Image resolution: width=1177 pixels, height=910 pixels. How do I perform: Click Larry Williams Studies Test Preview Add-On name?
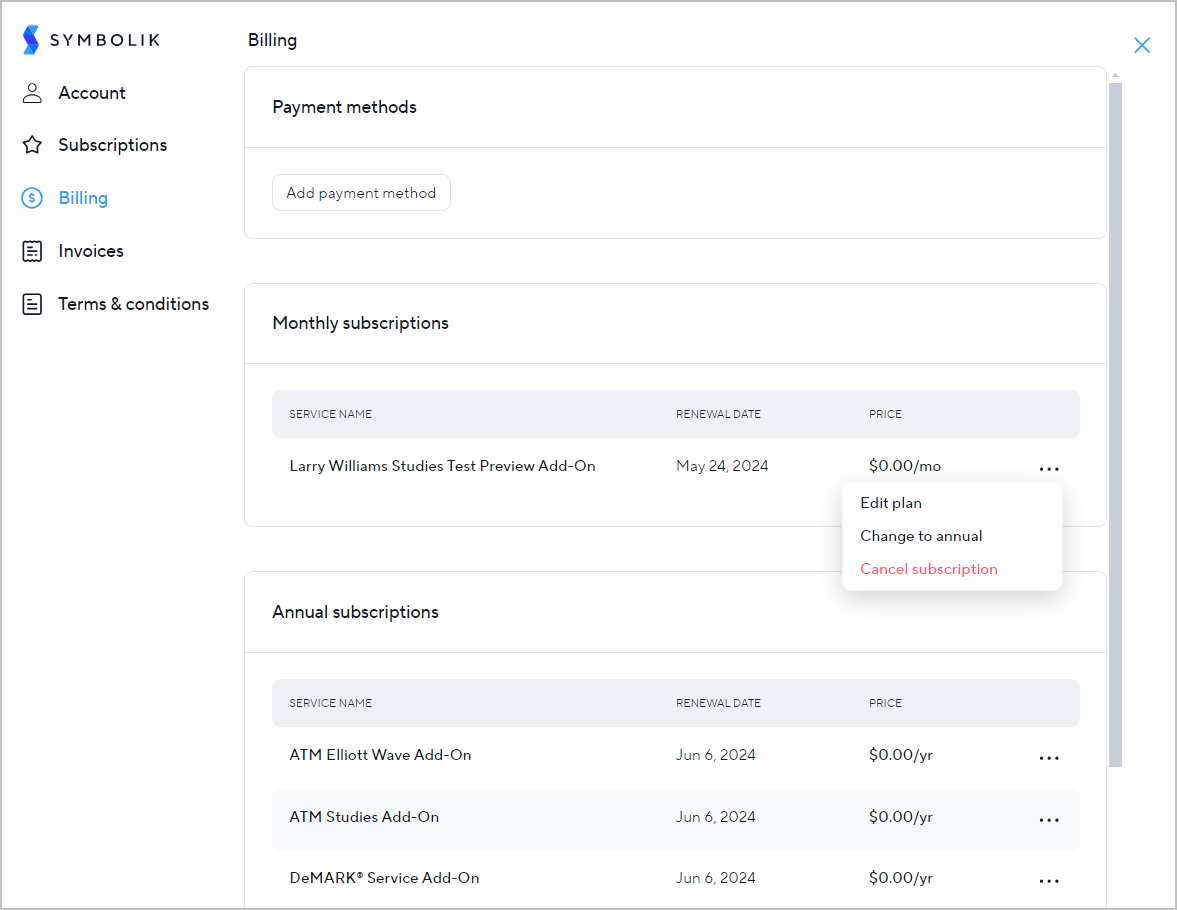tap(442, 466)
